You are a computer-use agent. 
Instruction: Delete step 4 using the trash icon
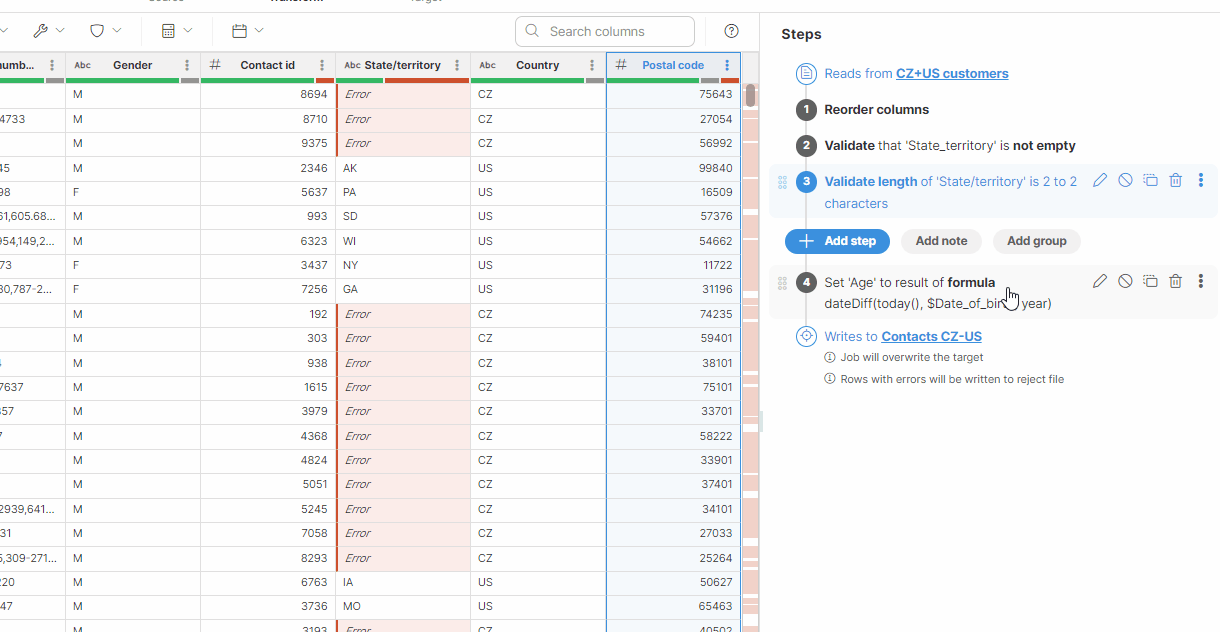click(1176, 282)
